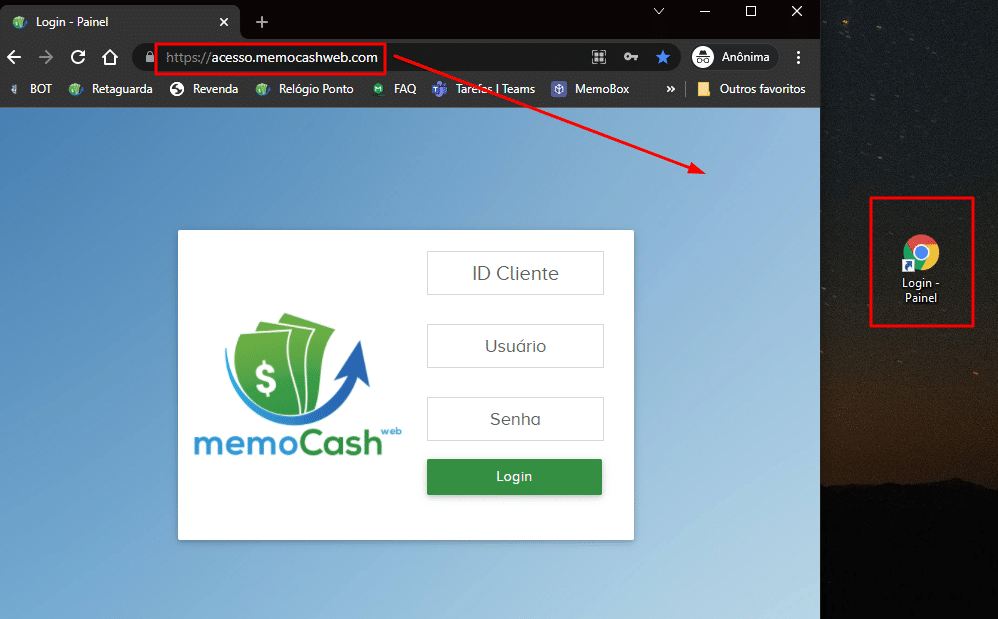Open Outros favoritos bookmarks folder
The image size is (998, 619).
click(x=751, y=89)
